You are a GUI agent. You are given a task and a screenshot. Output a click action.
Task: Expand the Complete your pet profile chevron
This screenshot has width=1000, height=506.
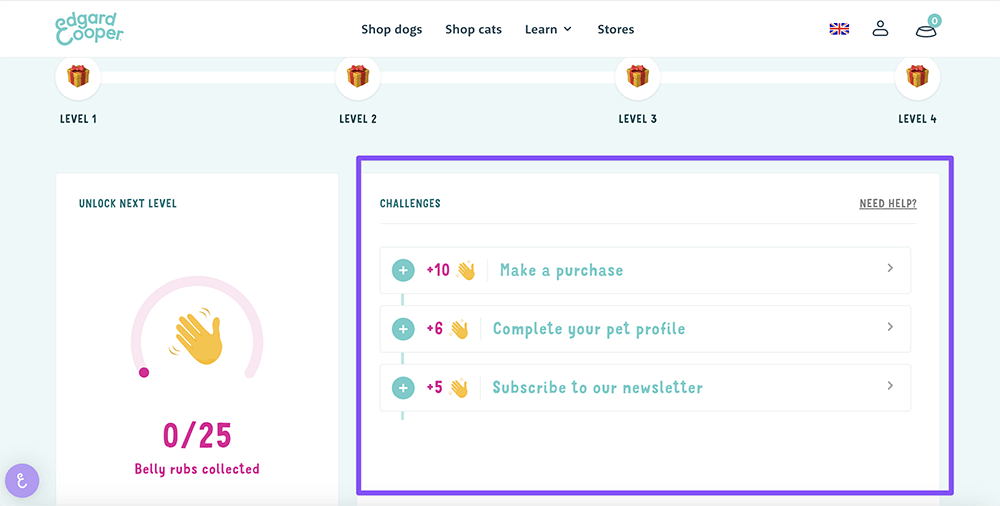coord(890,327)
